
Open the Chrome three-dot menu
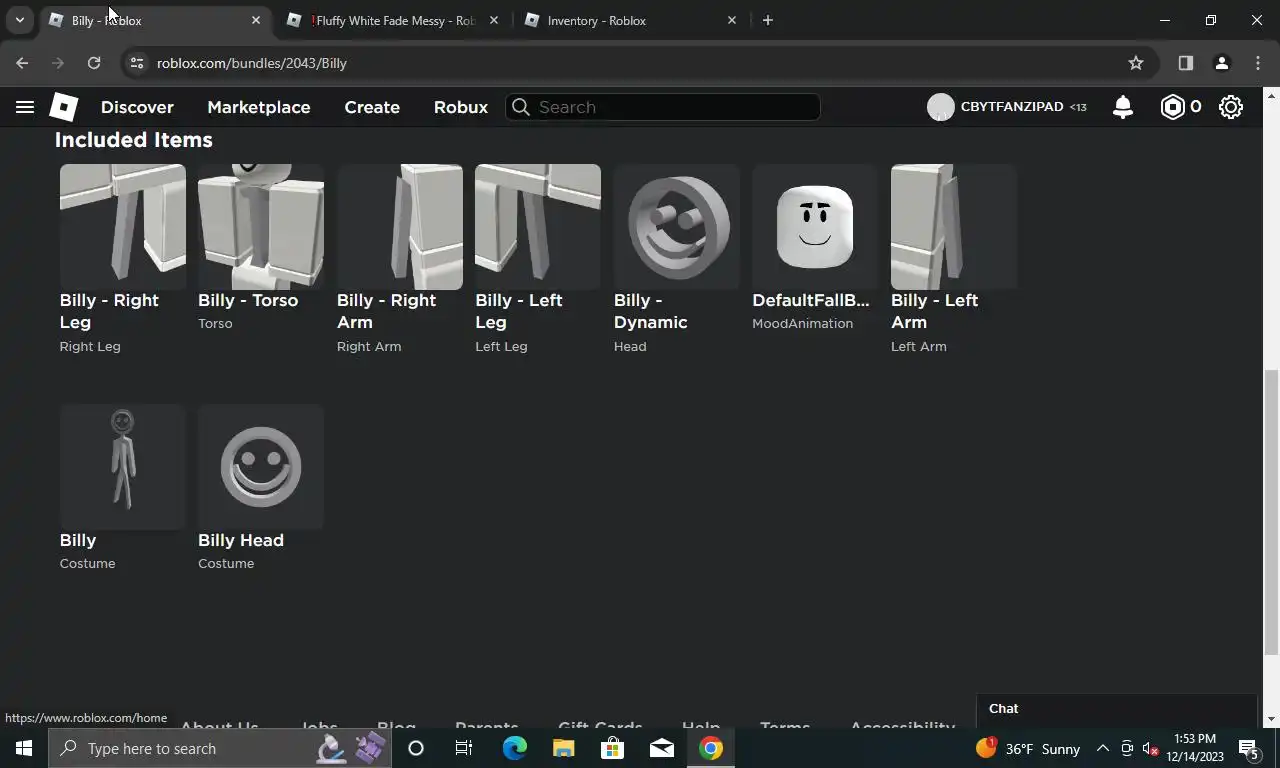pos(1258,63)
